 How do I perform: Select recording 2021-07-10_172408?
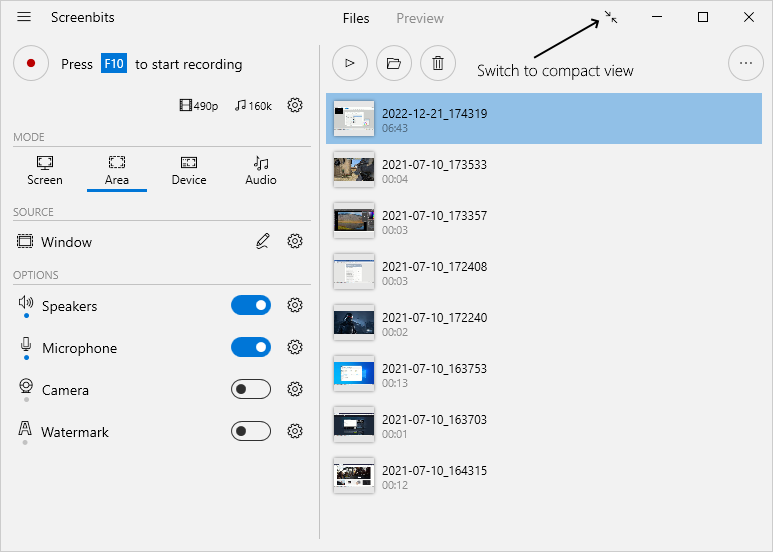(x=544, y=272)
